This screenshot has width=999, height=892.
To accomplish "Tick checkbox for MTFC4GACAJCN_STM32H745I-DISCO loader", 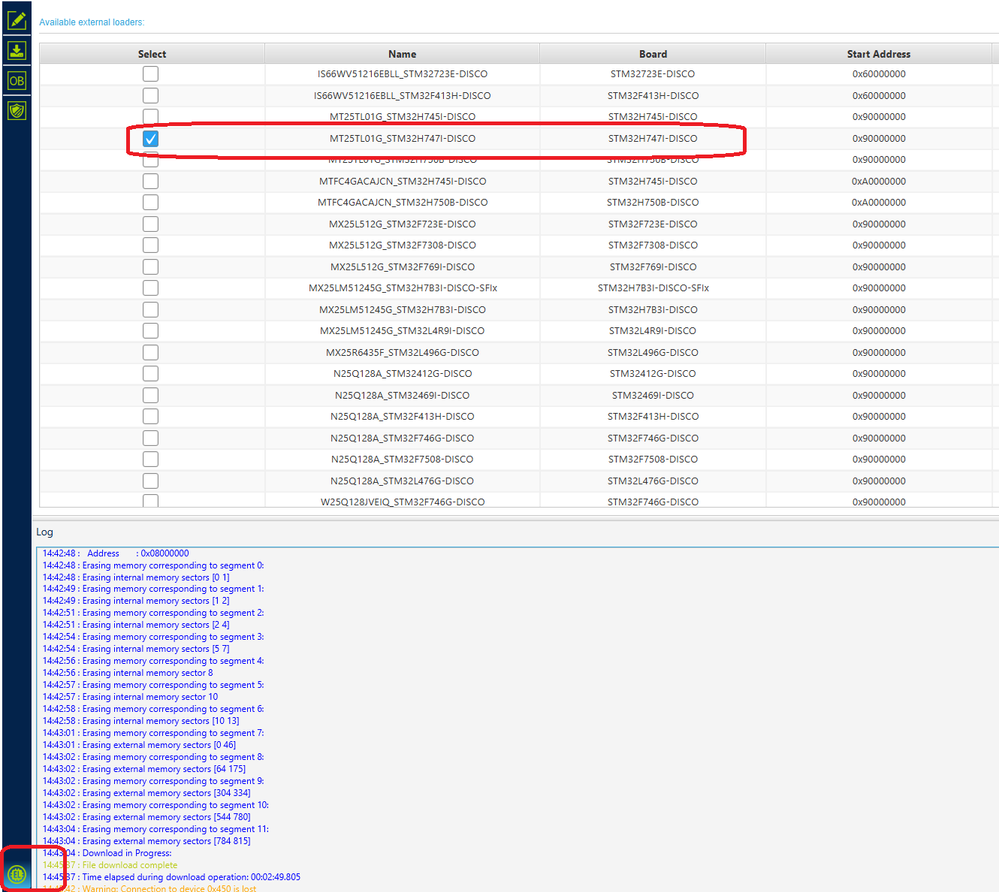I will 150,181.
